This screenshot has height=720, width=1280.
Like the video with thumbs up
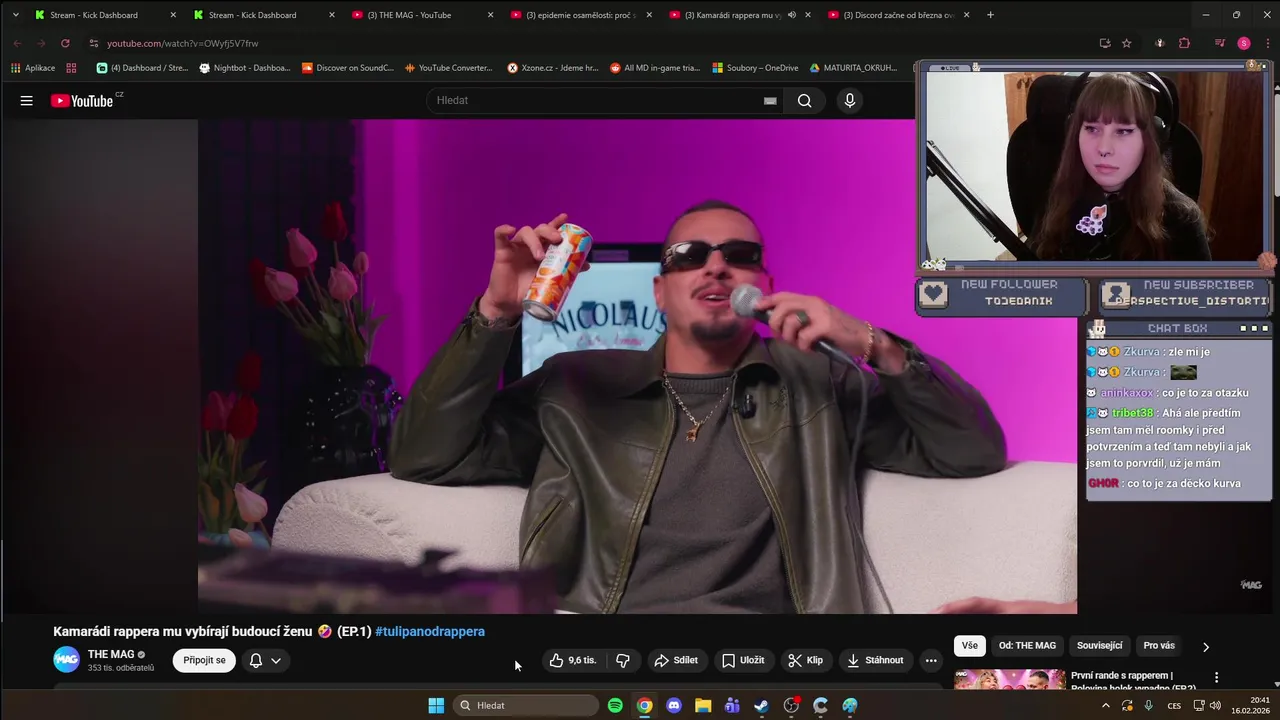pyautogui.click(x=573, y=660)
